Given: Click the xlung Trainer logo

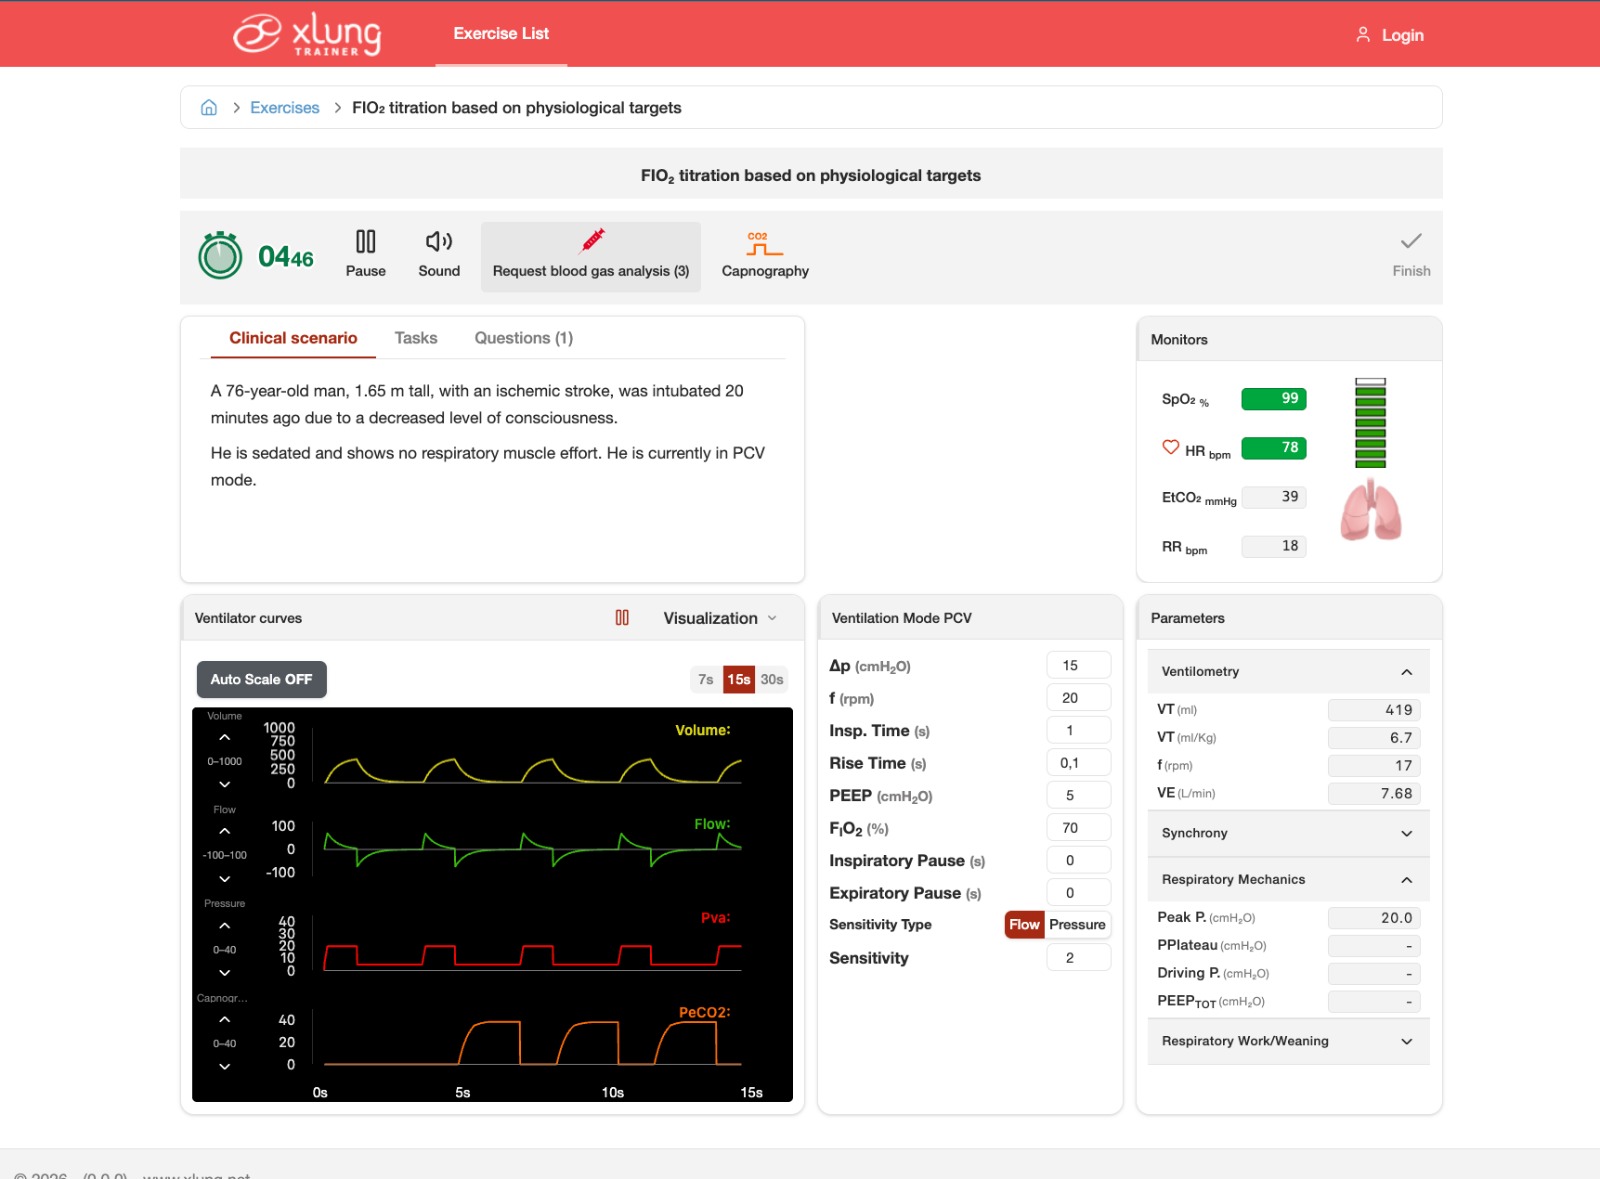Looking at the screenshot, I should pos(307,34).
